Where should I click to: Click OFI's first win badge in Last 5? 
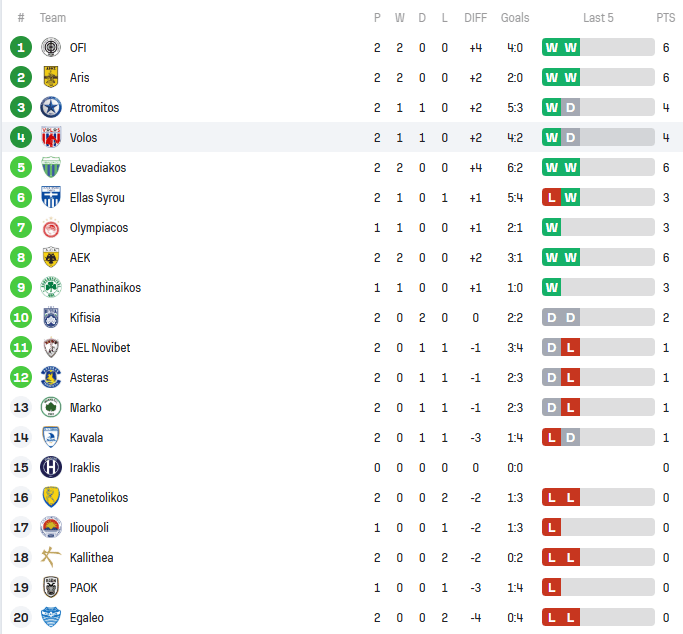tap(551, 47)
